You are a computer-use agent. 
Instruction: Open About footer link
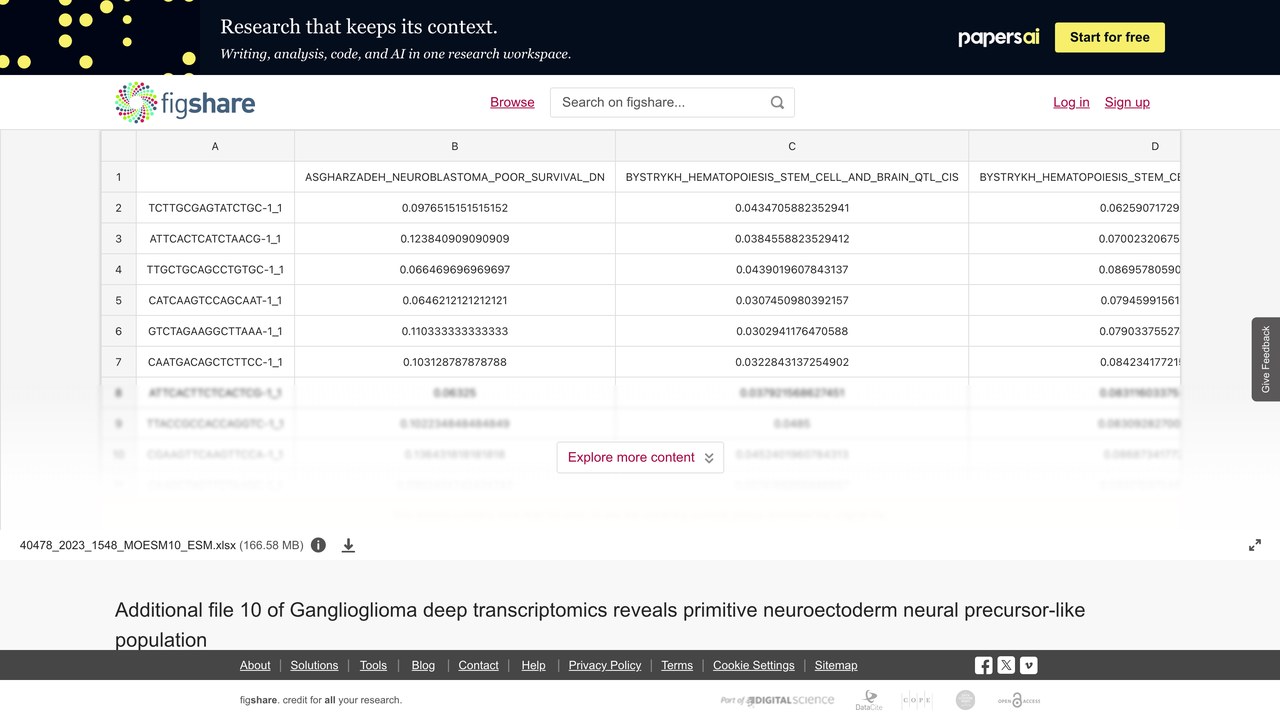click(x=255, y=665)
